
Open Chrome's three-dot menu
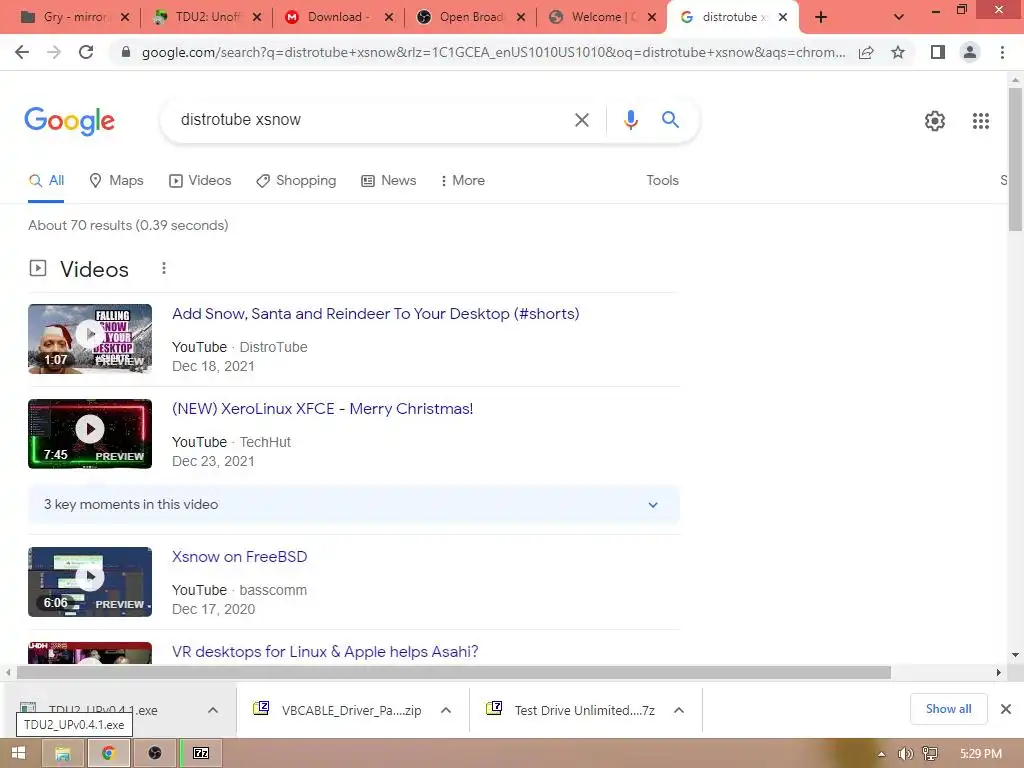(x=1002, y=52)
